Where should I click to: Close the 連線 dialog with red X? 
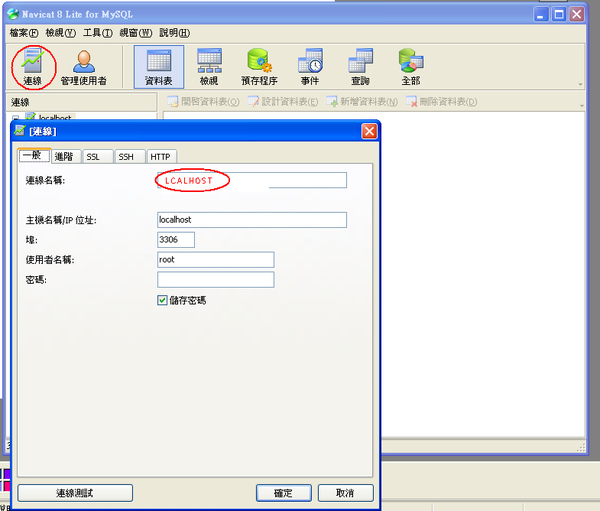pyautogui.click(x=369, y=131)
